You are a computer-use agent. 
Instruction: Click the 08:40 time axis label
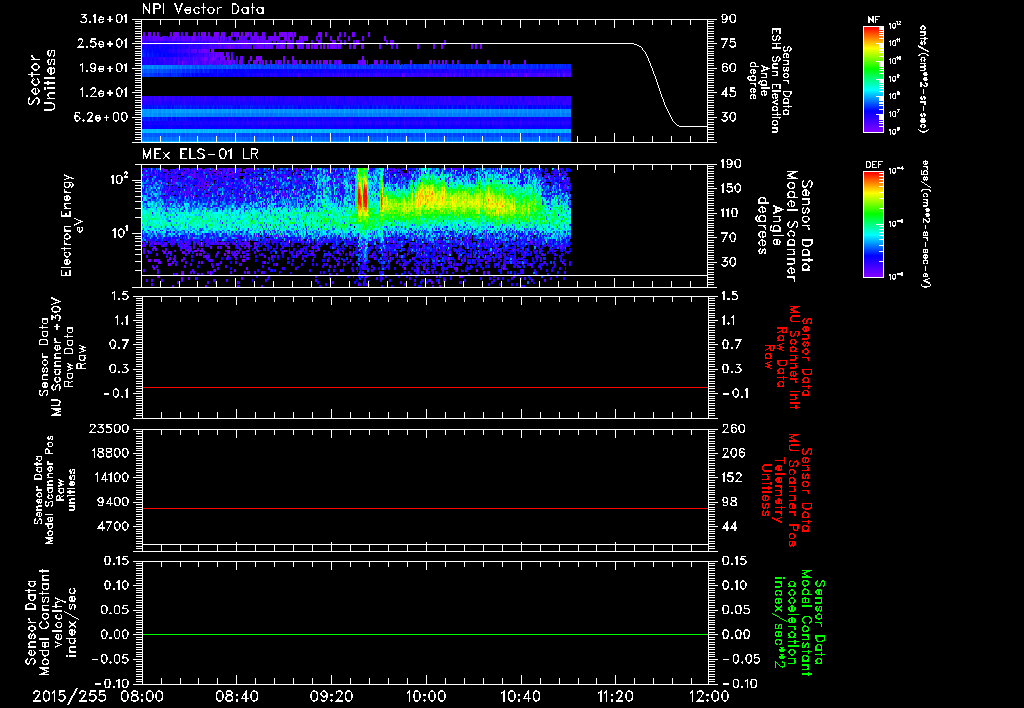click(x=236, y=697)
